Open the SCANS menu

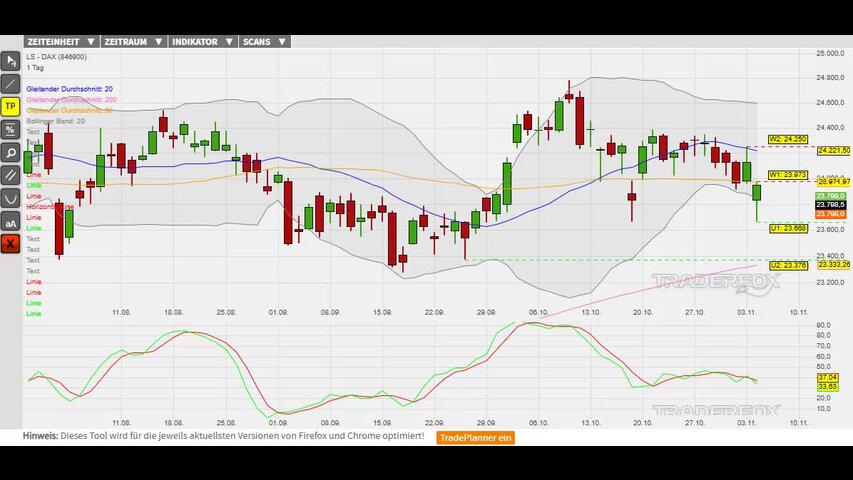click(264, 42)
